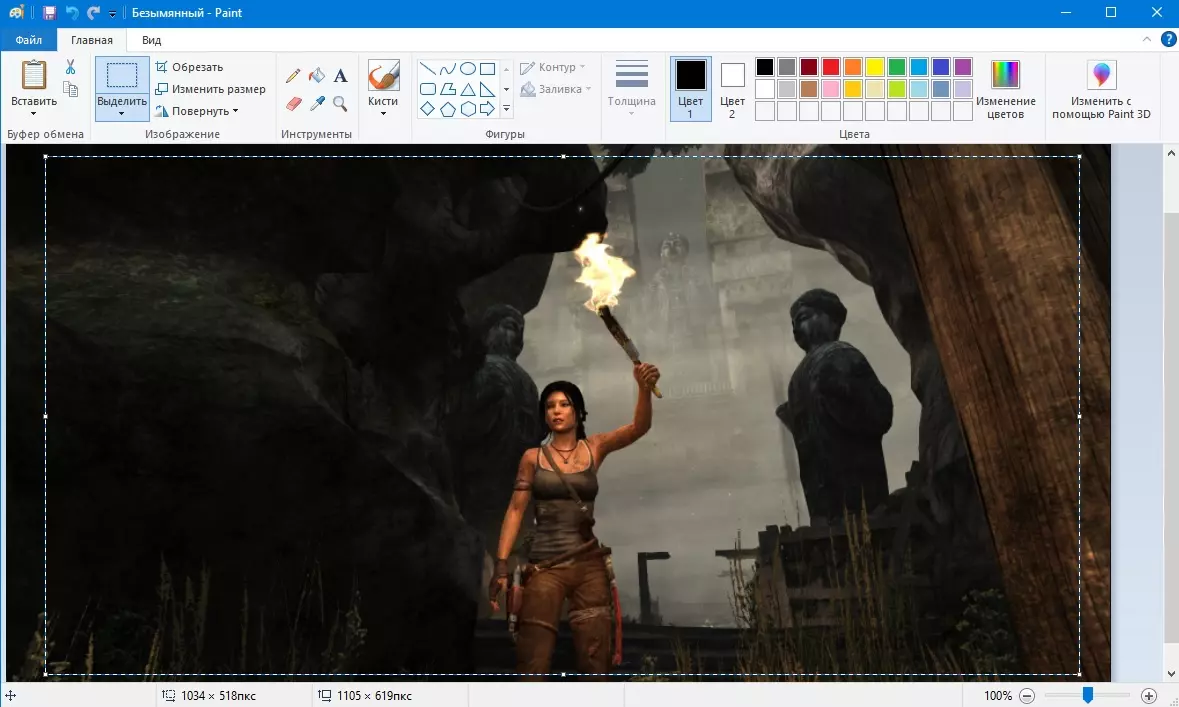This screenshot has width=1179, height=707.
Task: Select the Pencil tool
Action: tap(293, 76)
